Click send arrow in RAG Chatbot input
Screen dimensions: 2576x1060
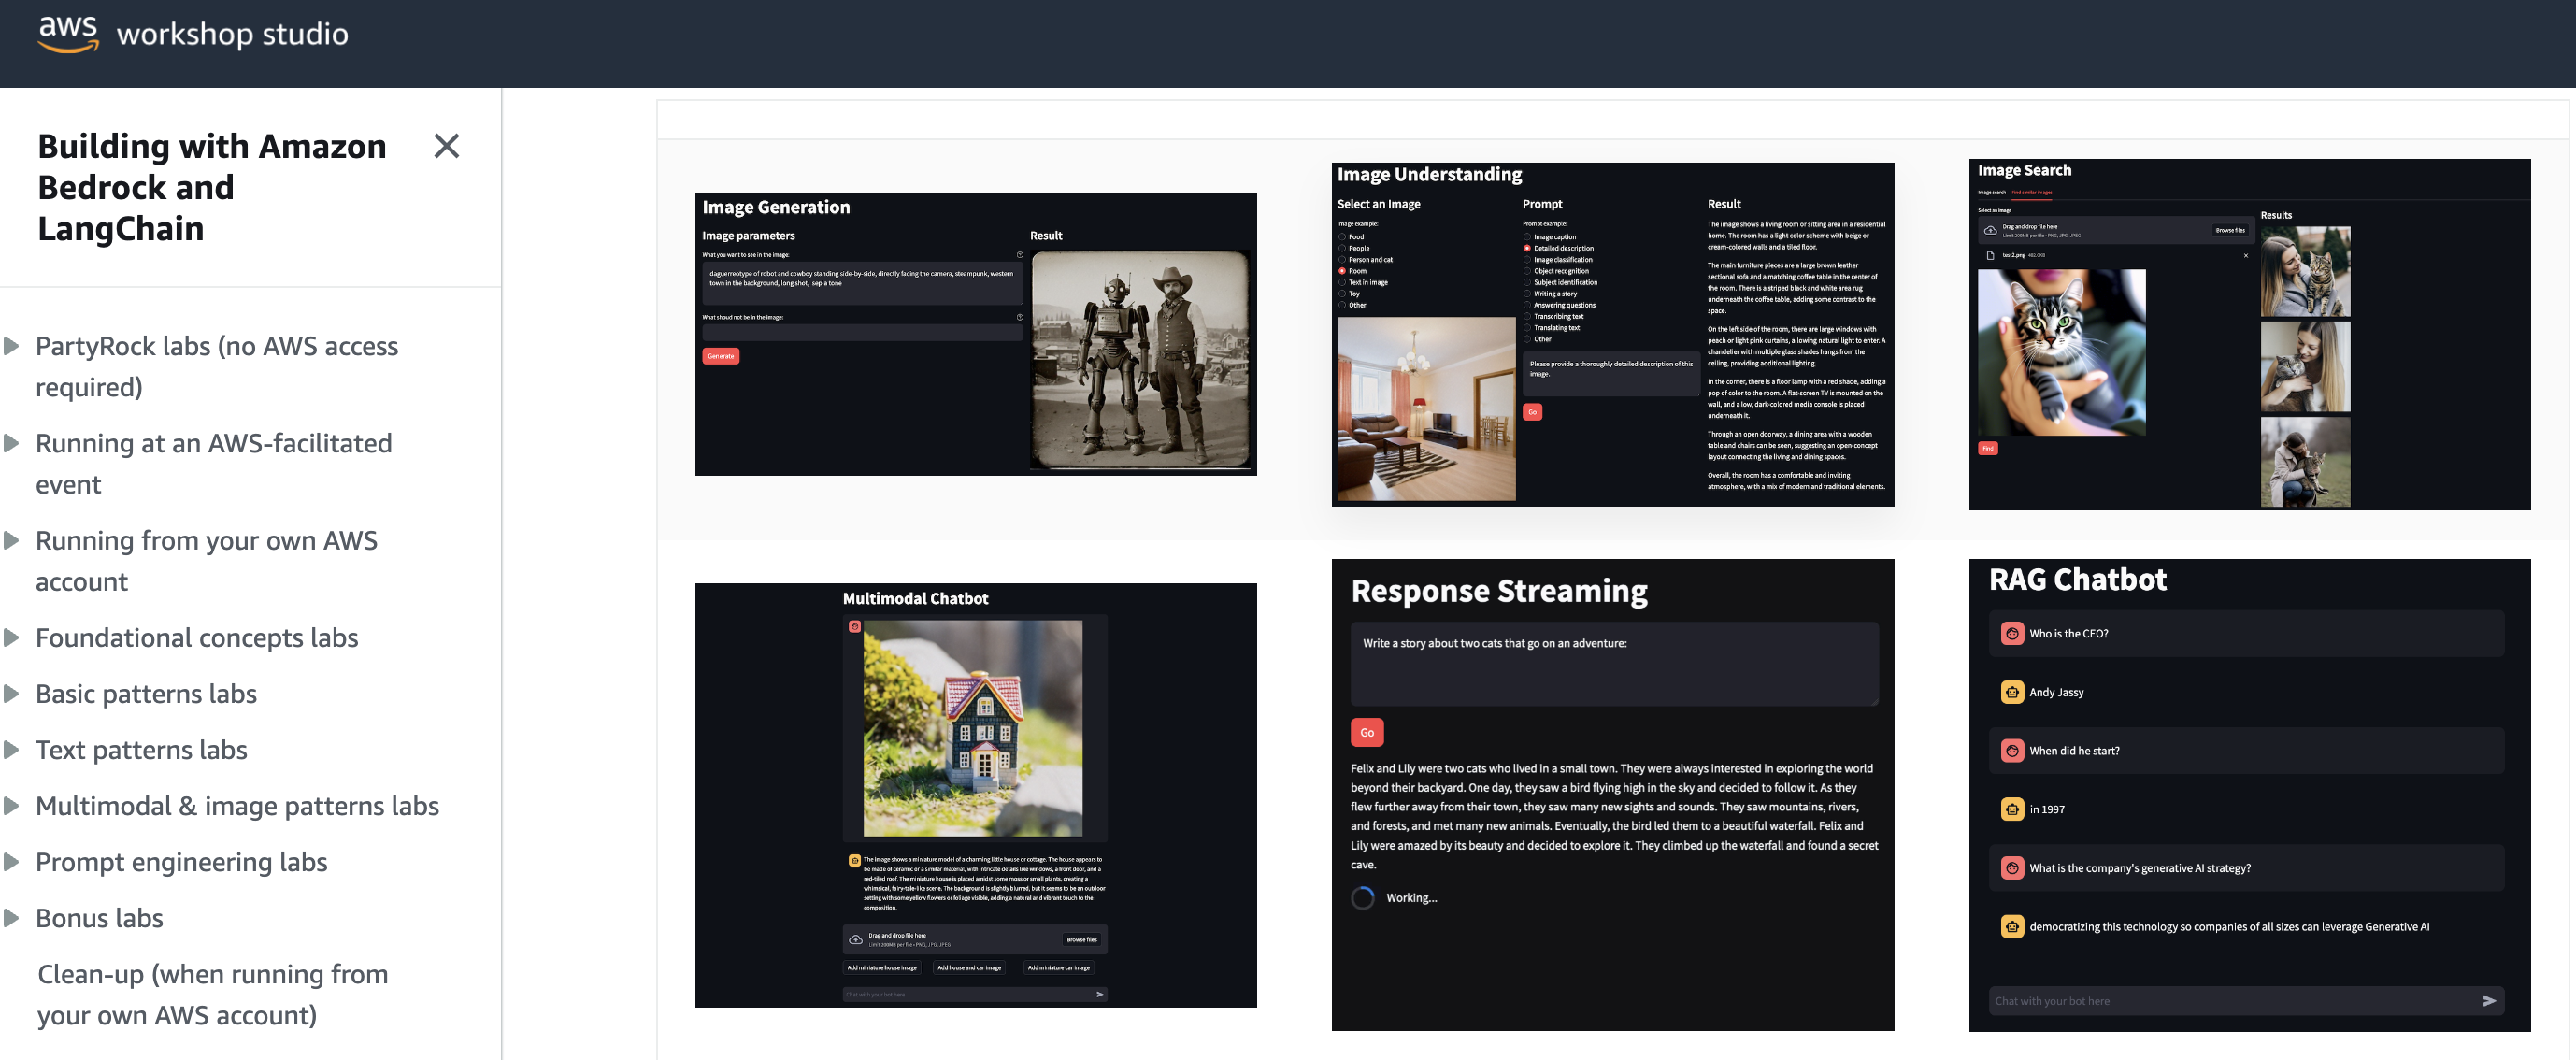(2488, 1001)
